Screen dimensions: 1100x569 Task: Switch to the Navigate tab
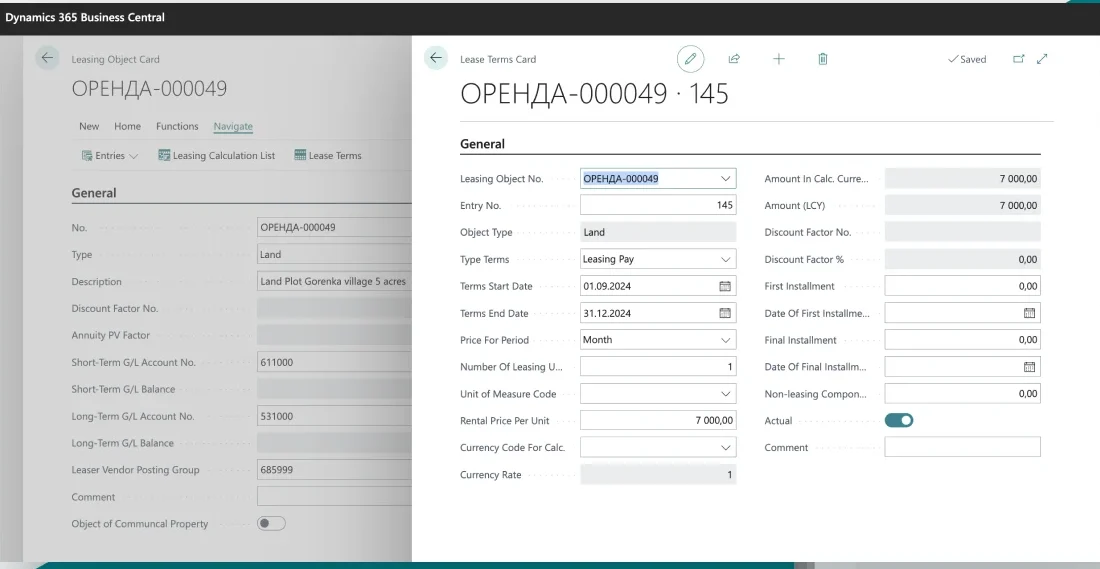(x=233, y=126)
